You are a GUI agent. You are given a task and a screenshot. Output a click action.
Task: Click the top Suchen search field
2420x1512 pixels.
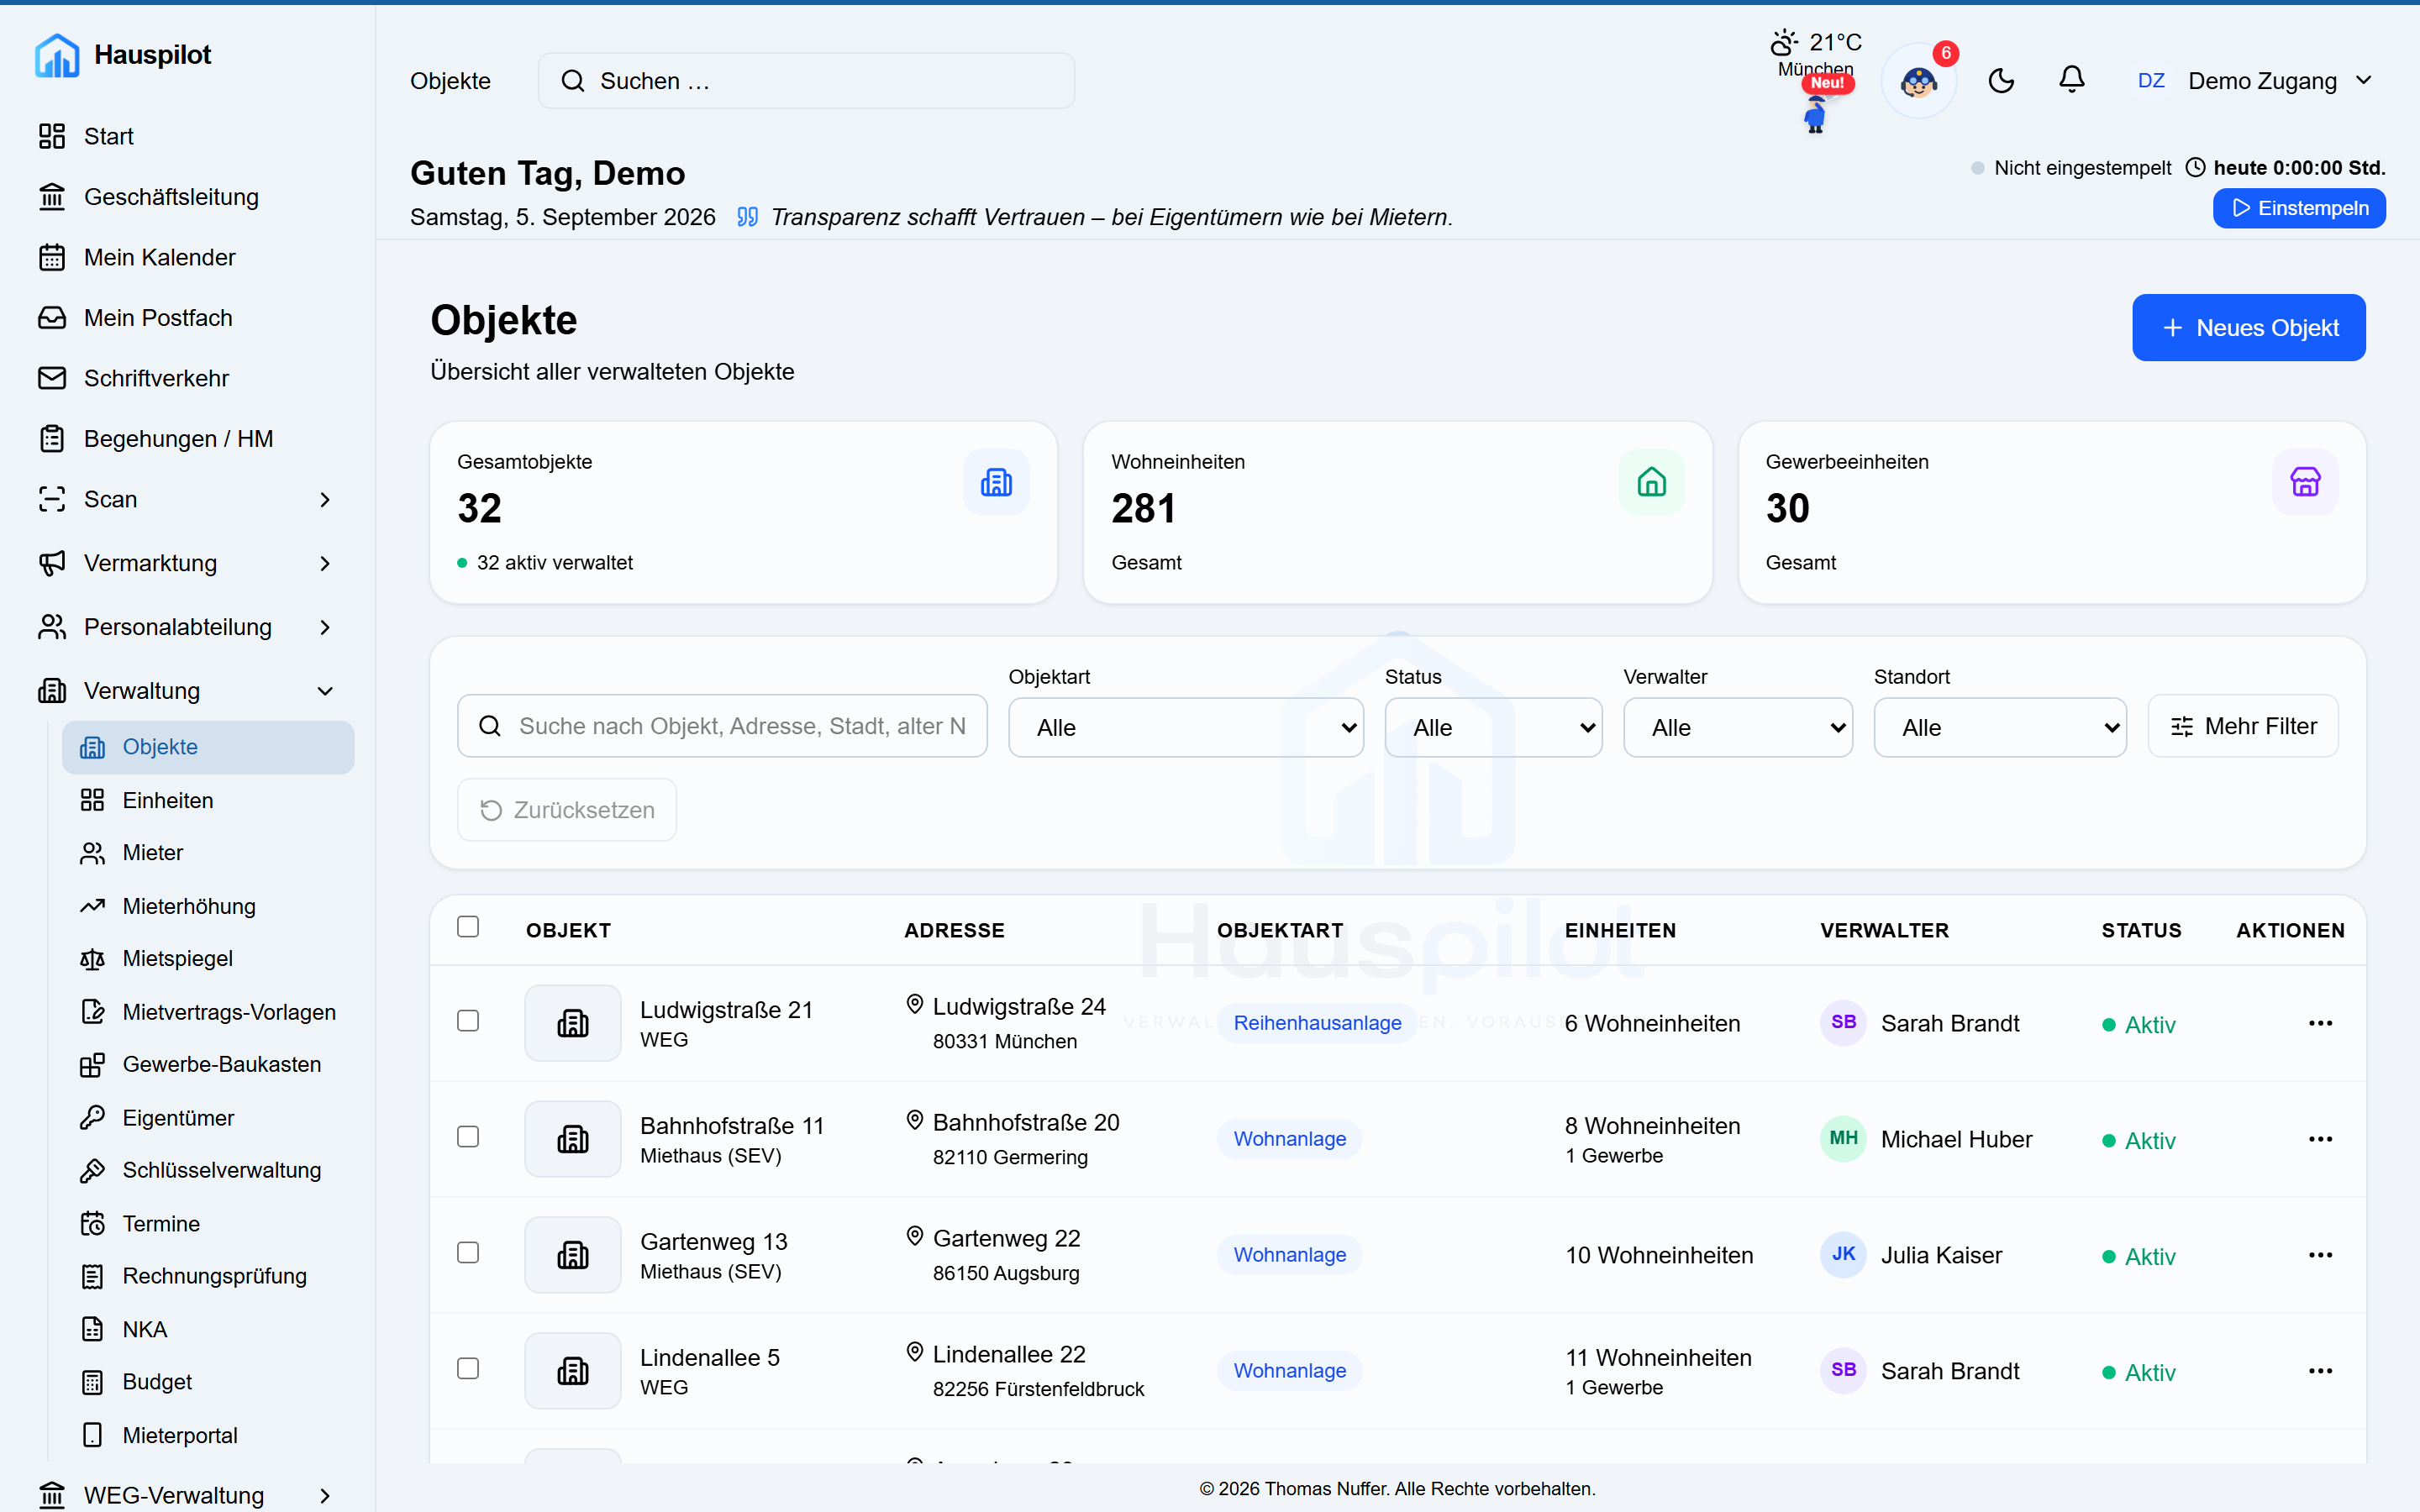(x=806, y=81)
